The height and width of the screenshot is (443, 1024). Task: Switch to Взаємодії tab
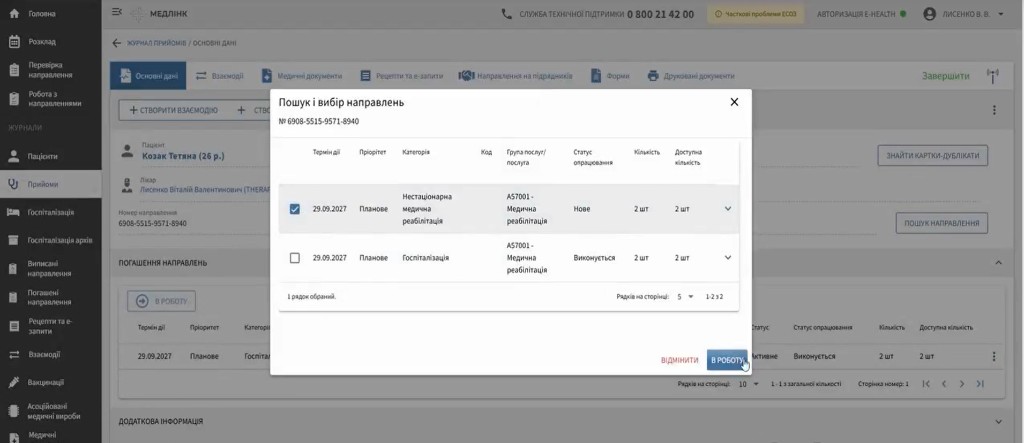point(219,76)
